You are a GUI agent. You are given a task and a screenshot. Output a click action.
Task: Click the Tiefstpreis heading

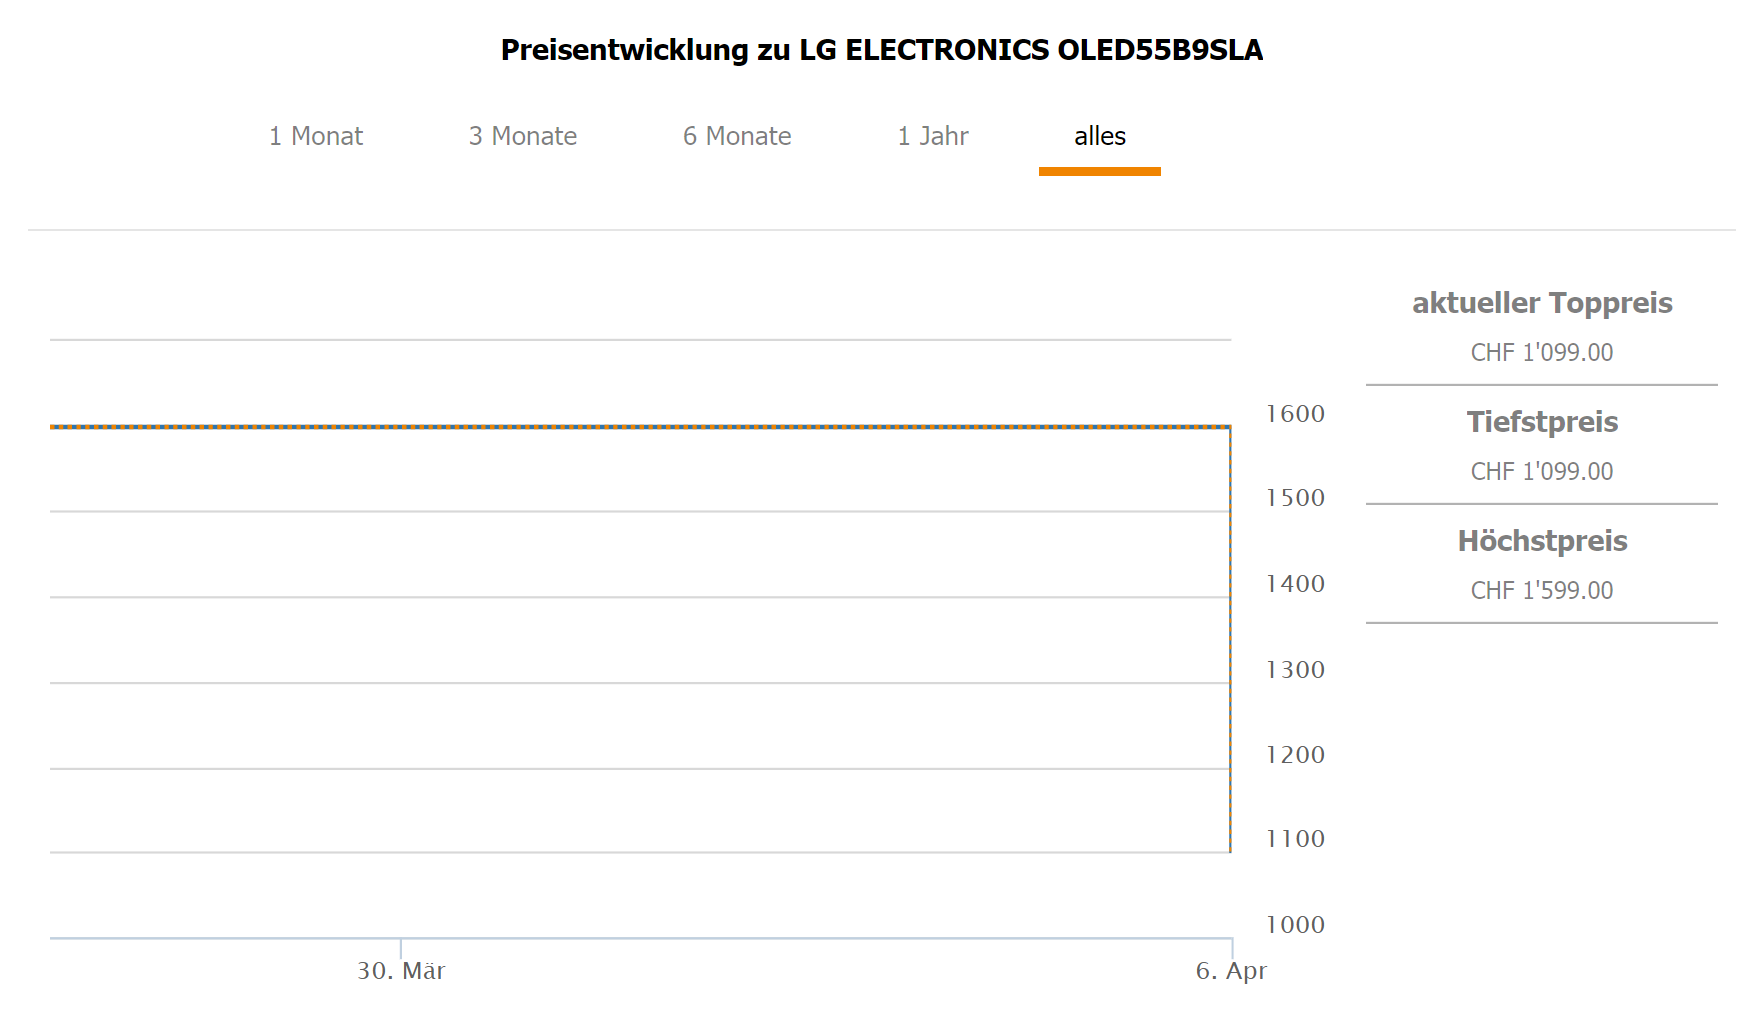[x=1541, y=422]
